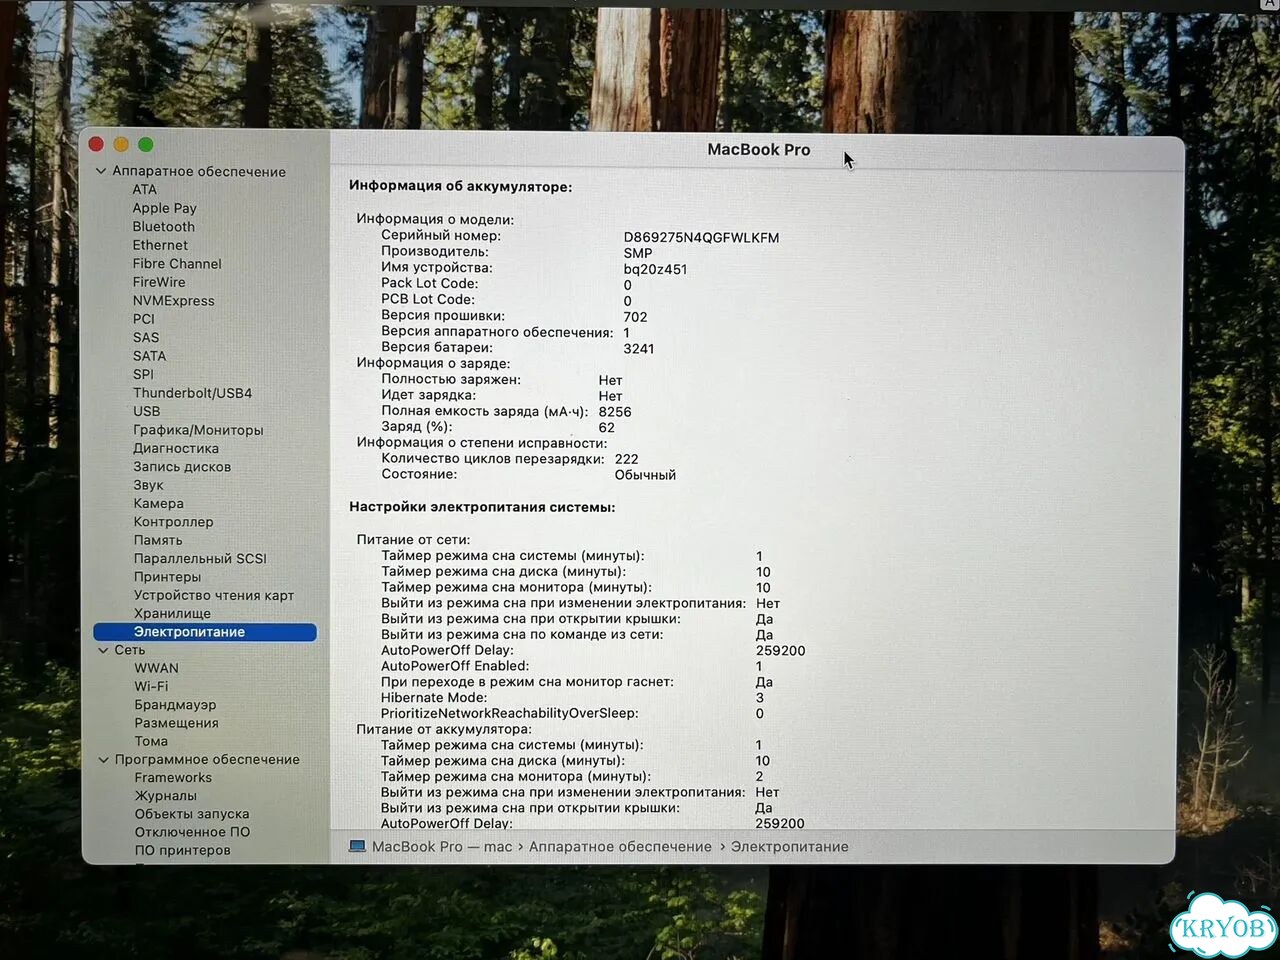Screen dimensions: 1280x960
Task: Select Размещения in the sidebar
Action: pos(176,723)
